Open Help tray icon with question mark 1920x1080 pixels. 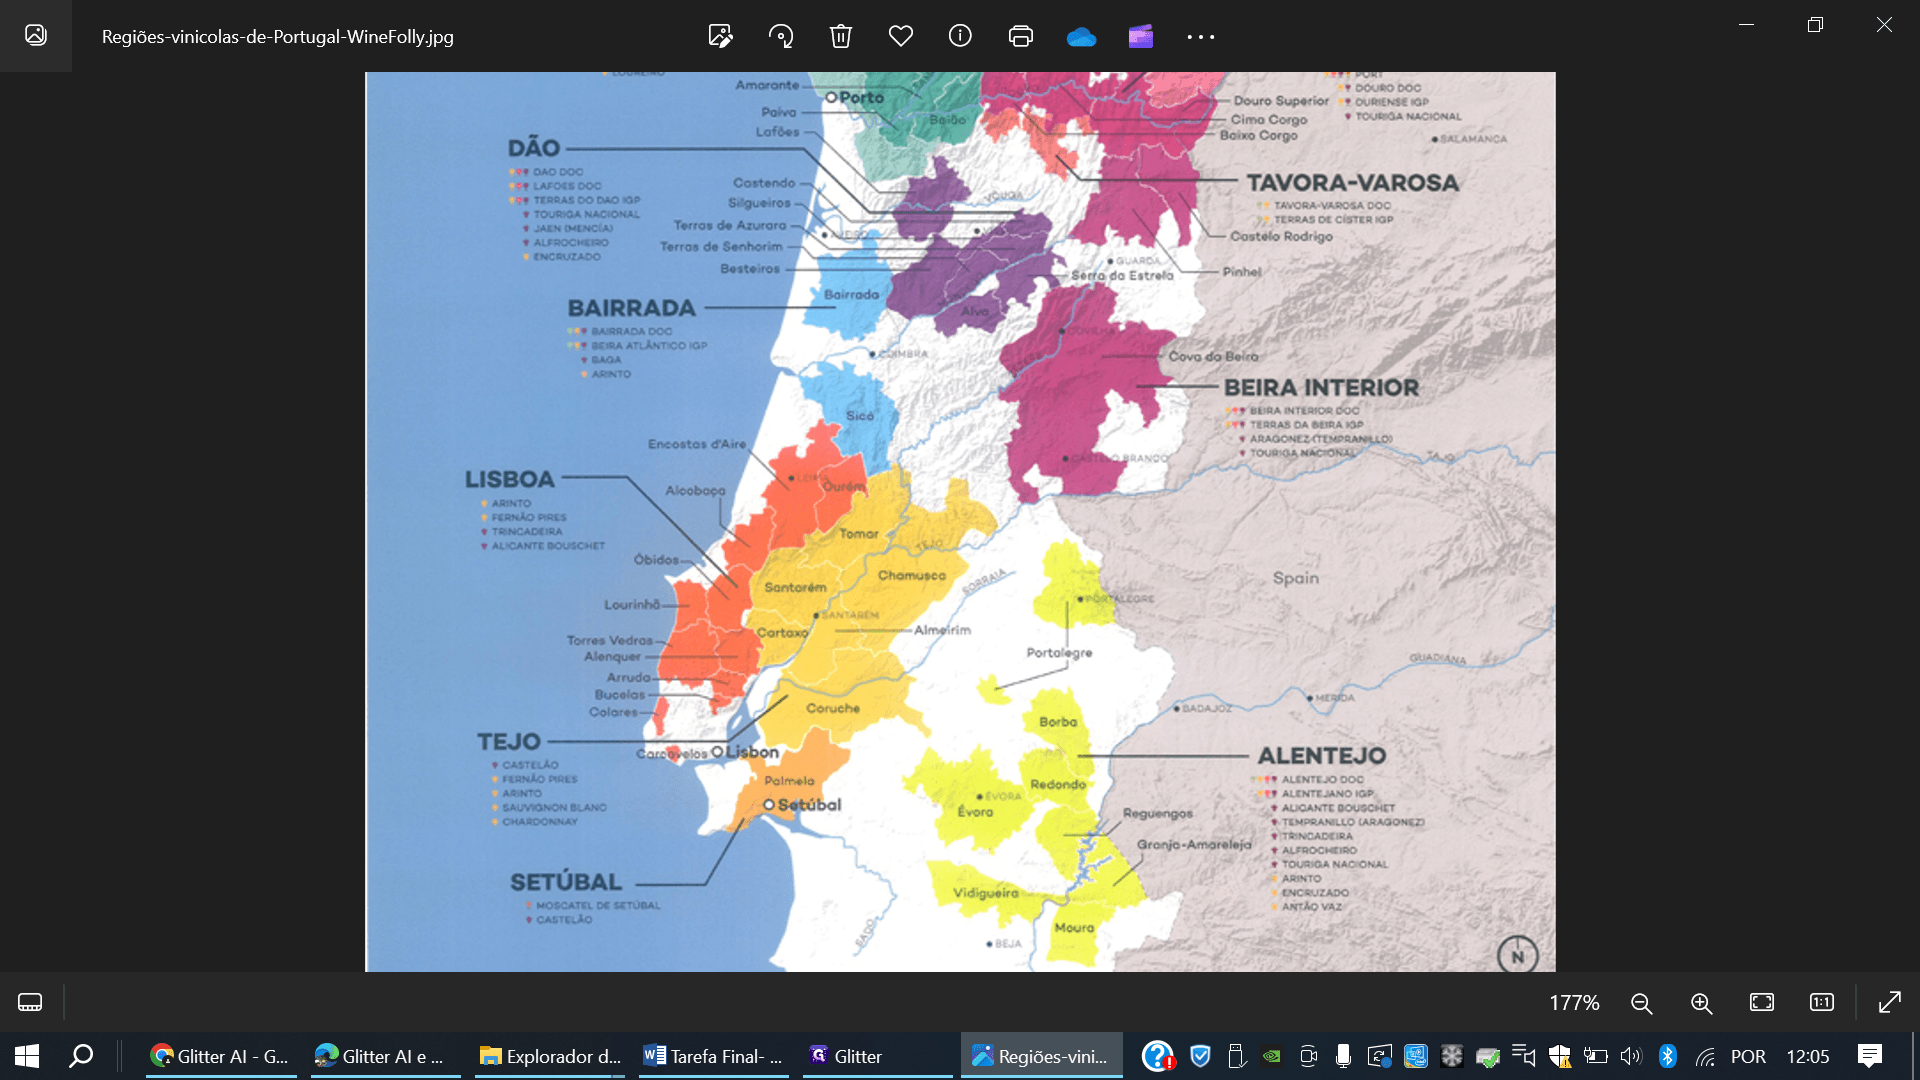click(x=1158, y=1056)
